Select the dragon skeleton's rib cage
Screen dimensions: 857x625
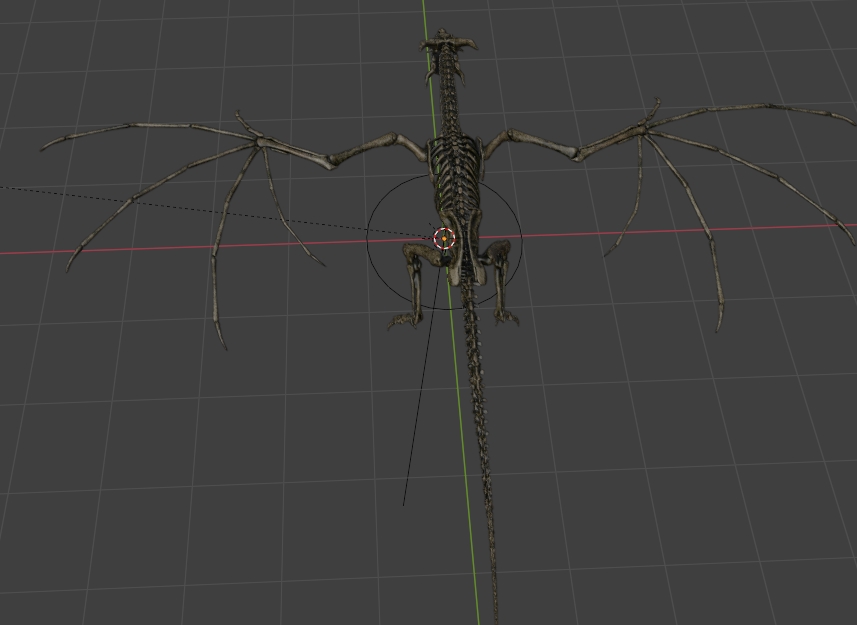point(455,172)
